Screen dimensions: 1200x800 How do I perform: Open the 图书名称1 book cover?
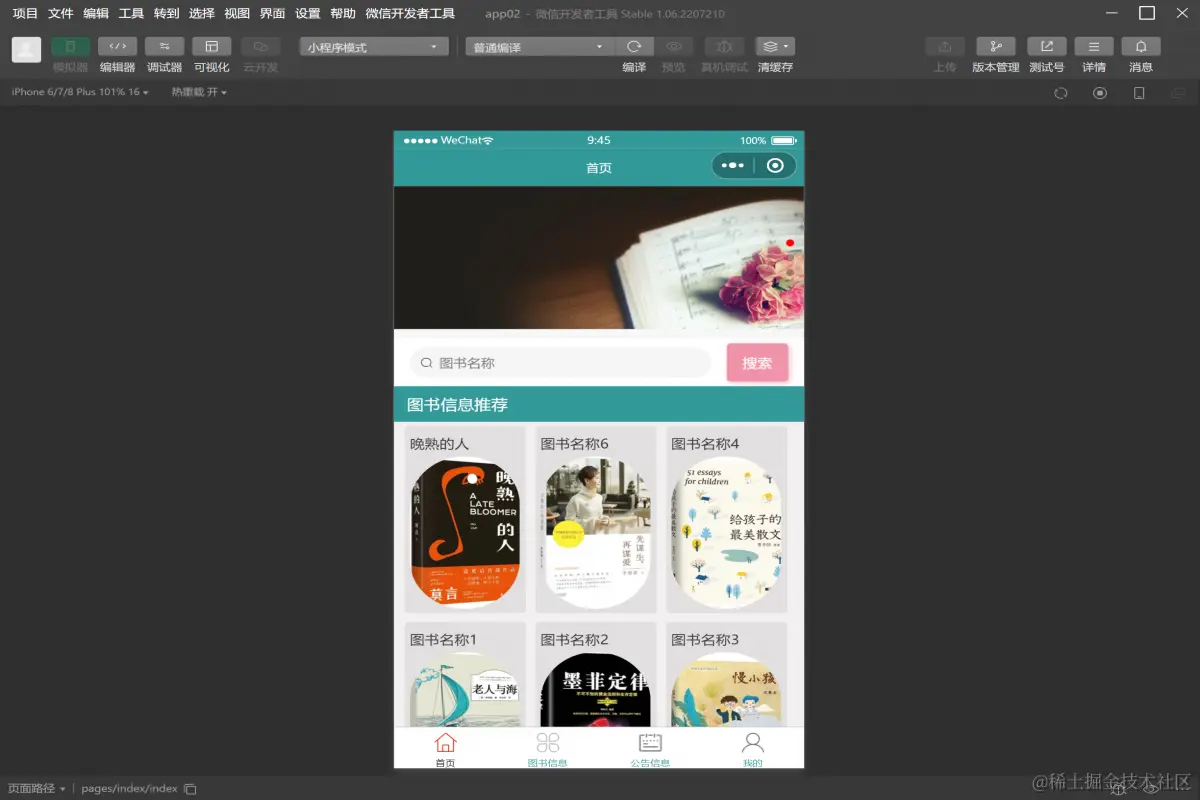tap(465, 690)
